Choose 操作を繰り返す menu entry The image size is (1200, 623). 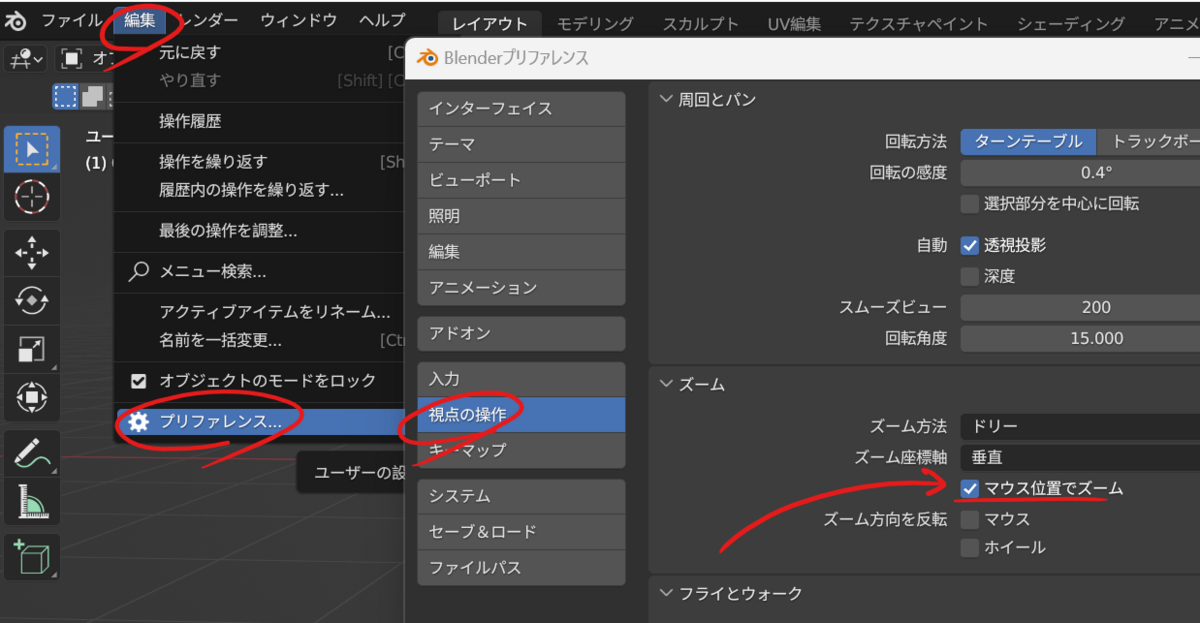pos(259,162)
